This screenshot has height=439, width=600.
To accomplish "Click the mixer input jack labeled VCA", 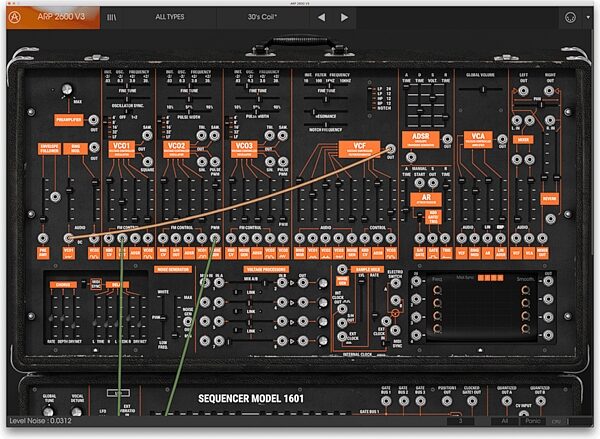I will (529, 238).
